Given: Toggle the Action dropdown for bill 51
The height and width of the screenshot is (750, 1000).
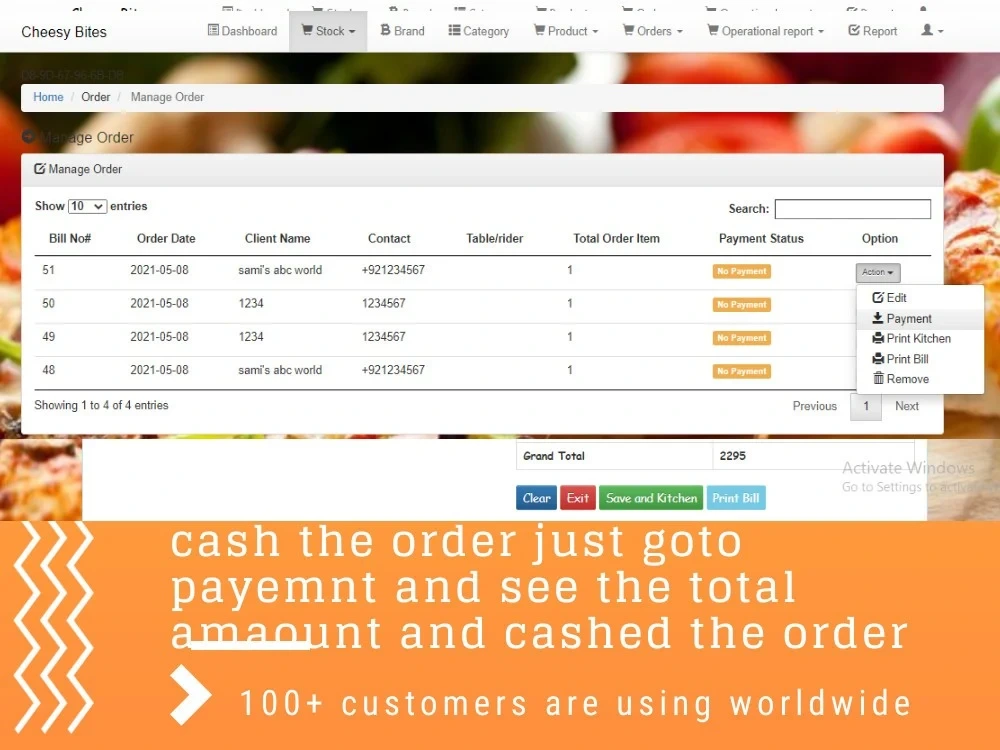Looking at the screenshot, I should (x=878, y=272).
